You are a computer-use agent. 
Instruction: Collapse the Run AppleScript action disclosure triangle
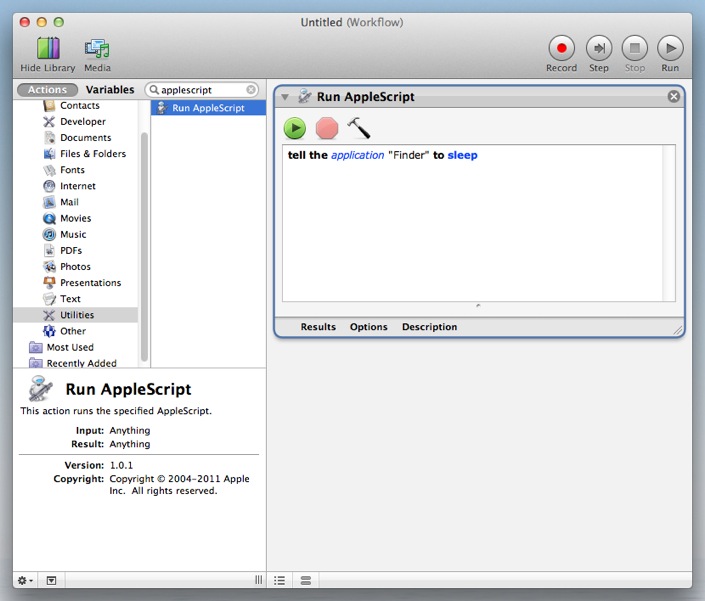click(x=285, y=97)
